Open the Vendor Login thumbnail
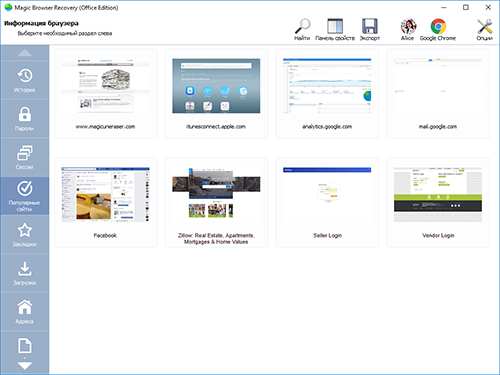Screen dimensions: 500x375 click(438, 195)
